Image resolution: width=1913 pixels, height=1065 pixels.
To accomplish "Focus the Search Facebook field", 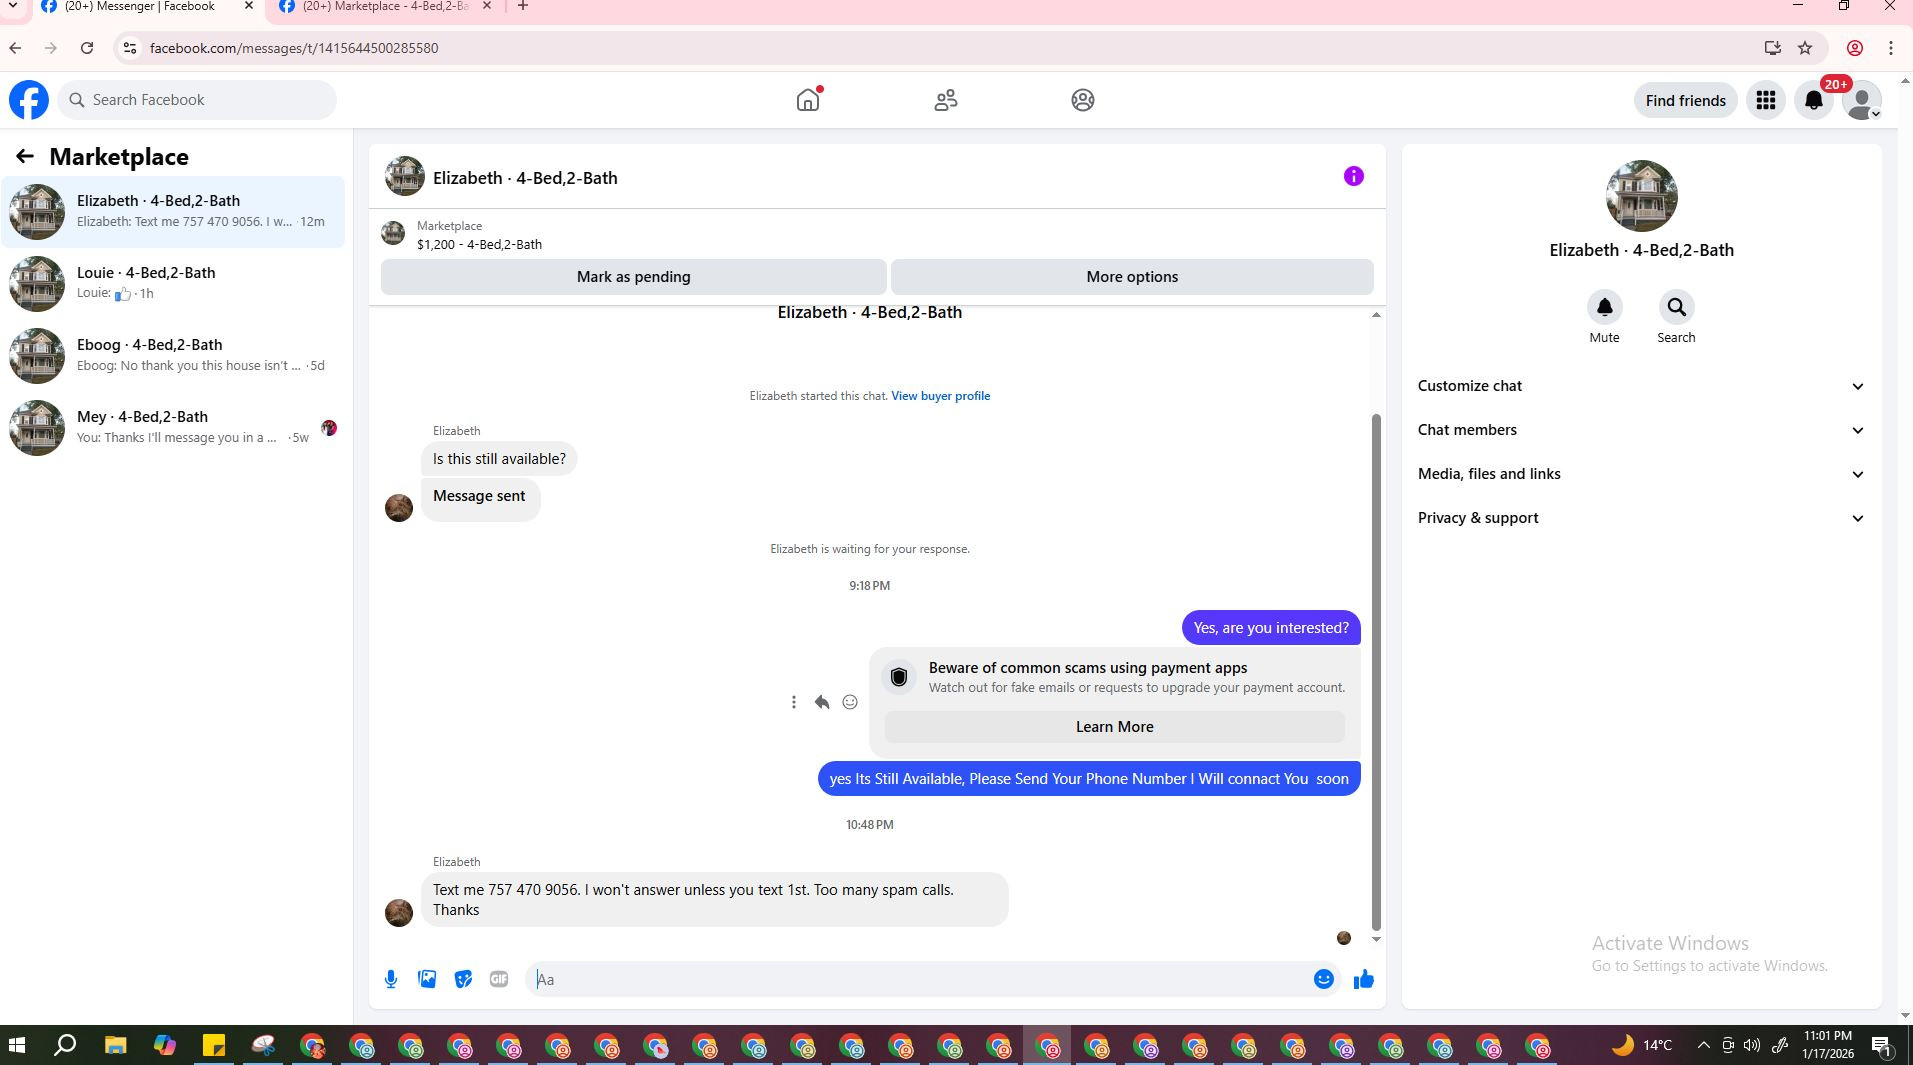I will pyautogui.click(x=197, y=100).
